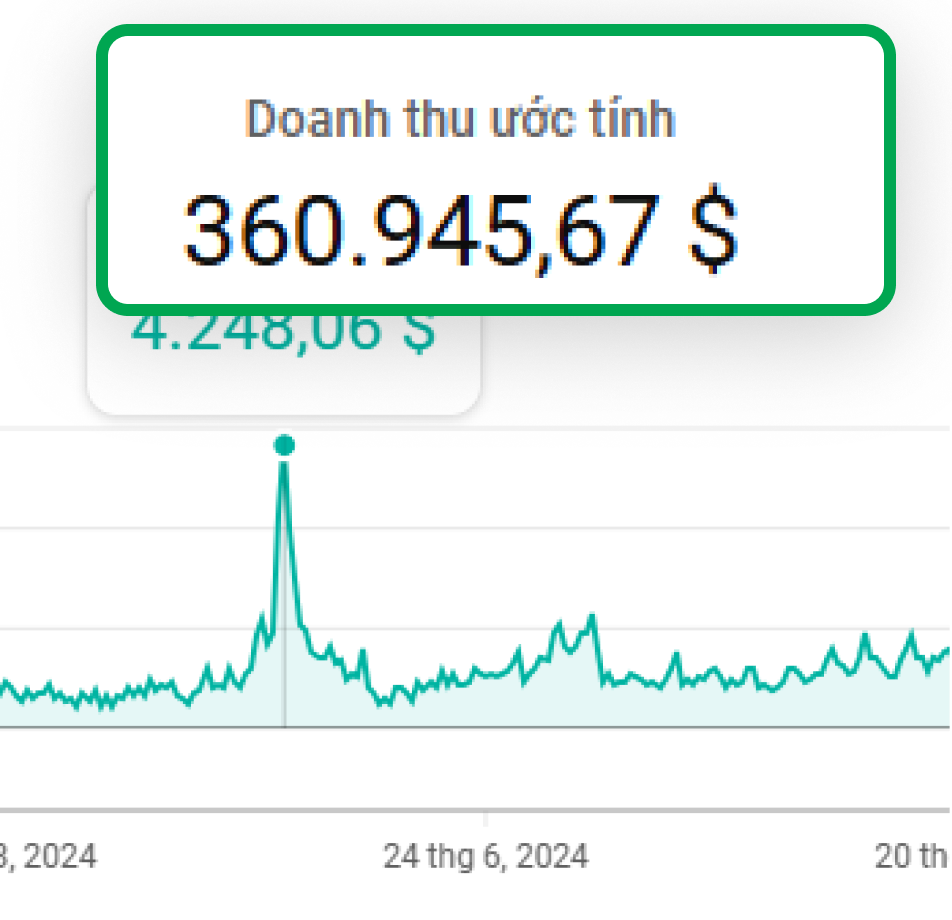Screen dimensions: 952x920
Task: Click the dollar sign in the tooltip
Action: tap(417, 333)
